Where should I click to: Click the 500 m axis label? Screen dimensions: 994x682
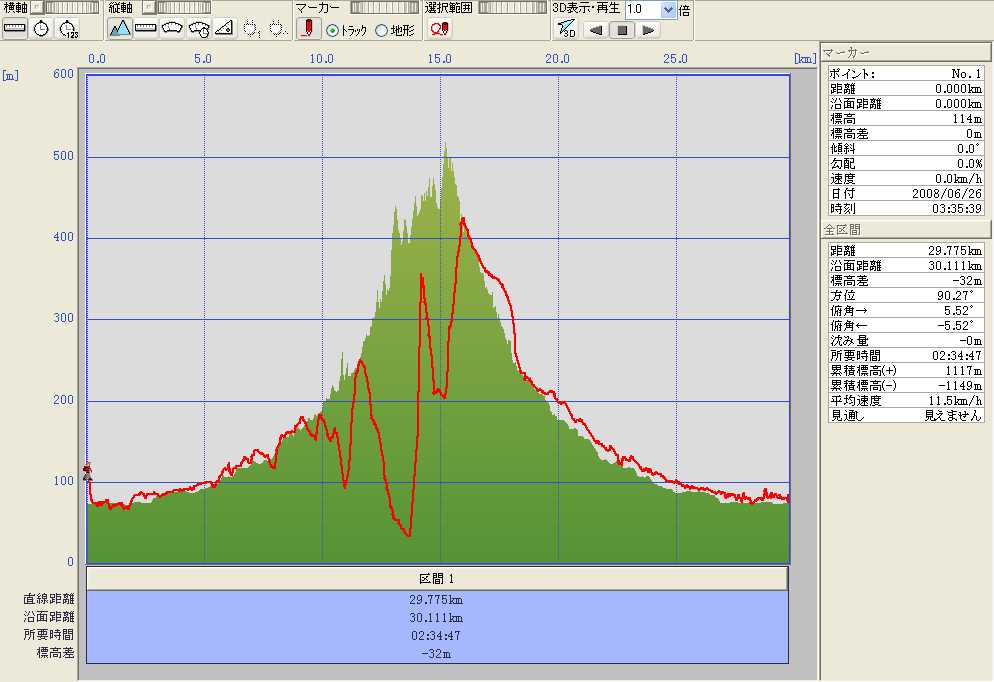(63, 156)
